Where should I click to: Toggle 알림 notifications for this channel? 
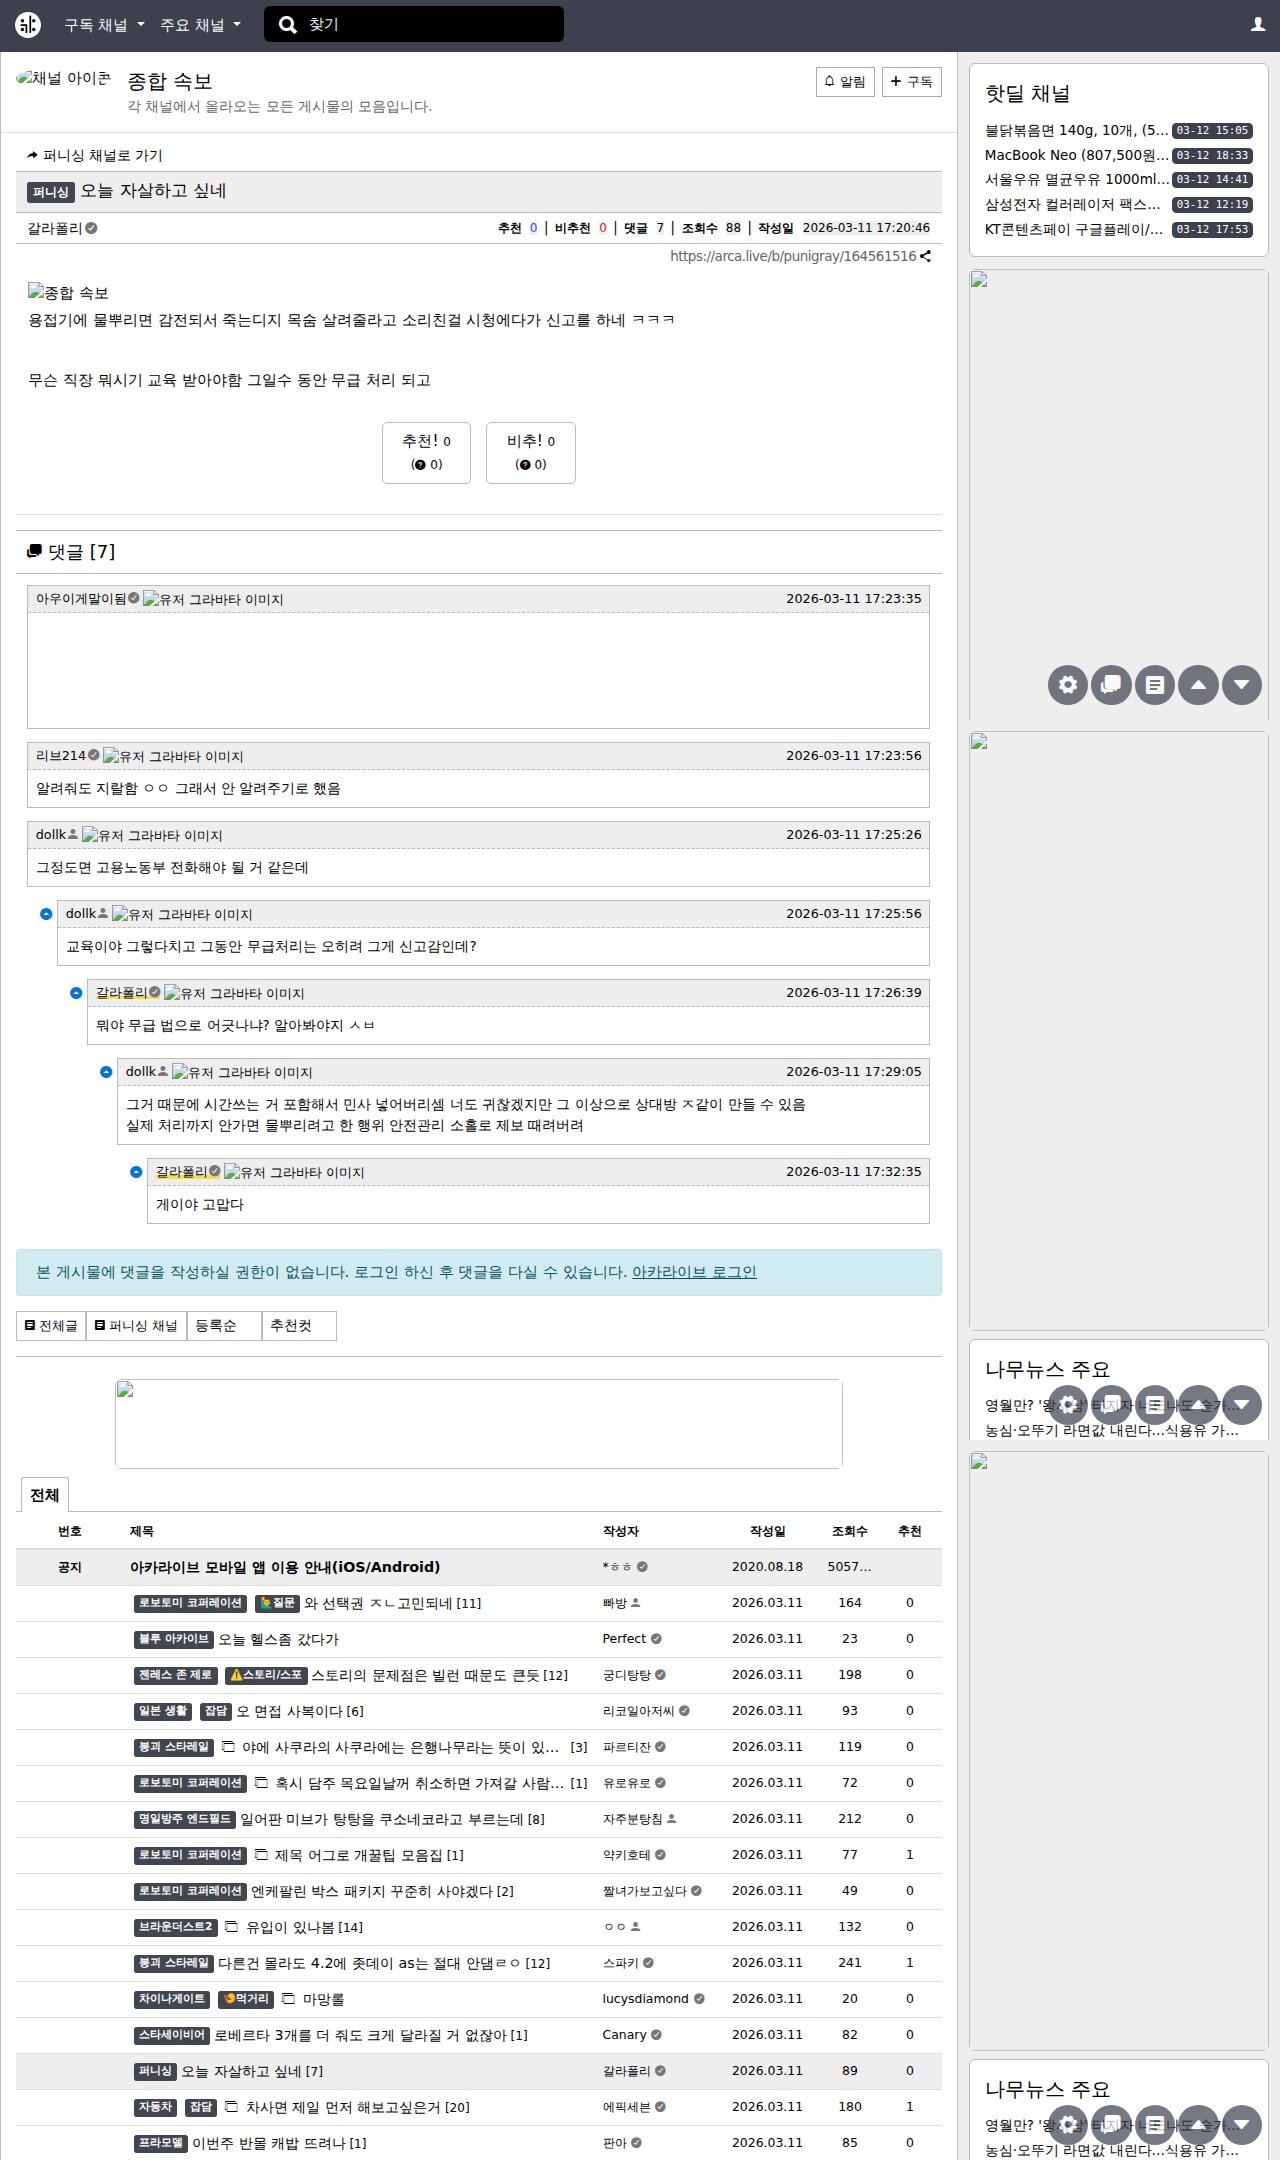pos(845,82)
